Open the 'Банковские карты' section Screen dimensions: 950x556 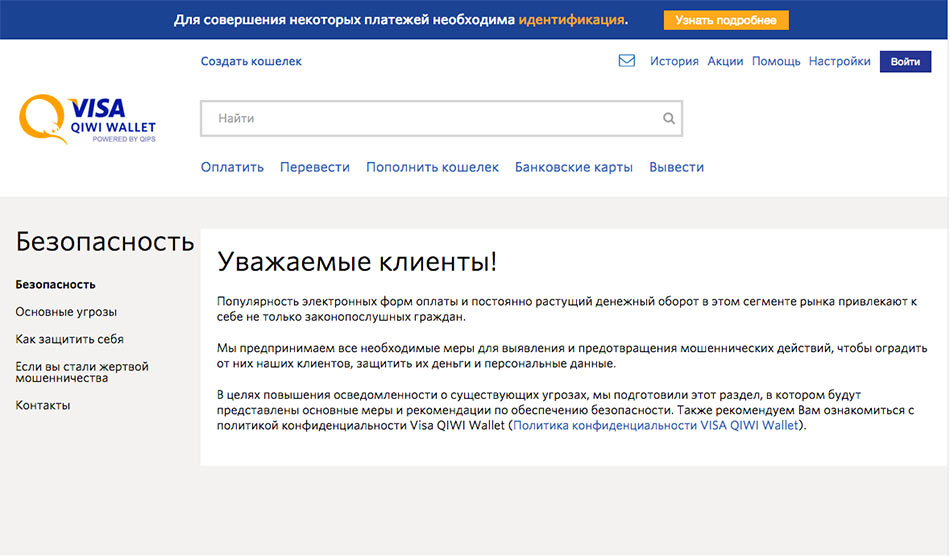tap(574, 167)
